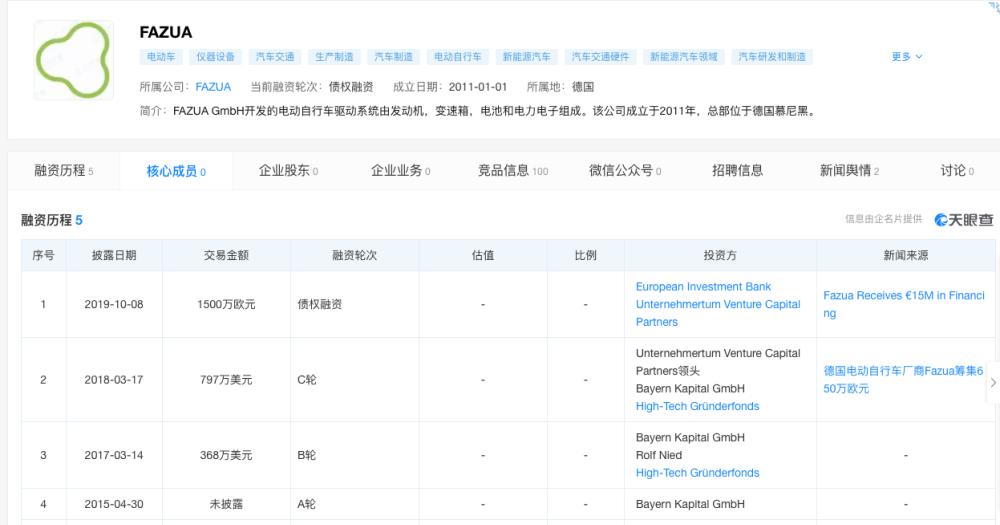Expand the 更多 tags dropdown

(906, 57)
